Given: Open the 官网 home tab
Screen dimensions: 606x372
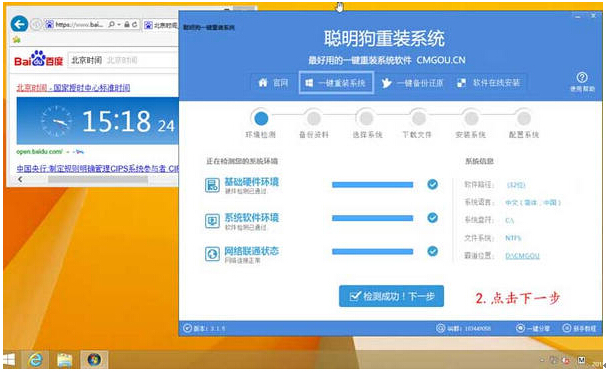Looking at the screenshot, I should [274, 83].
